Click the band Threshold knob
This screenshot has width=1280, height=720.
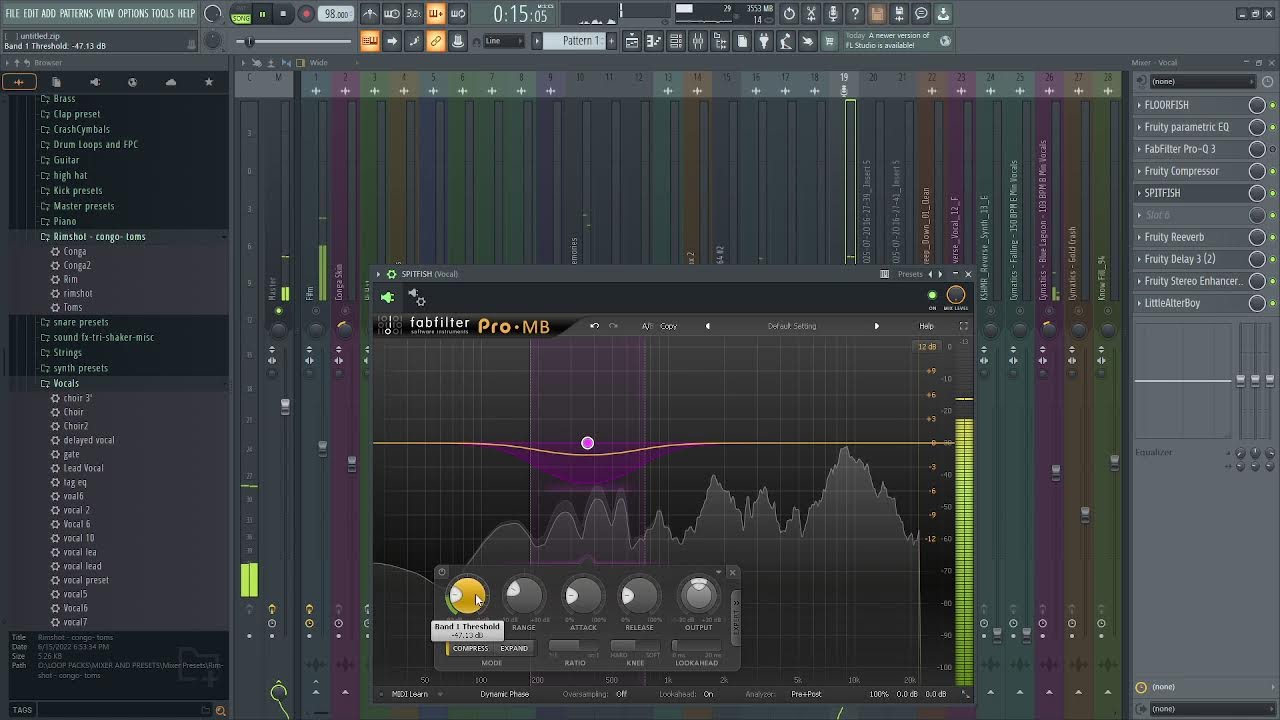466,596
